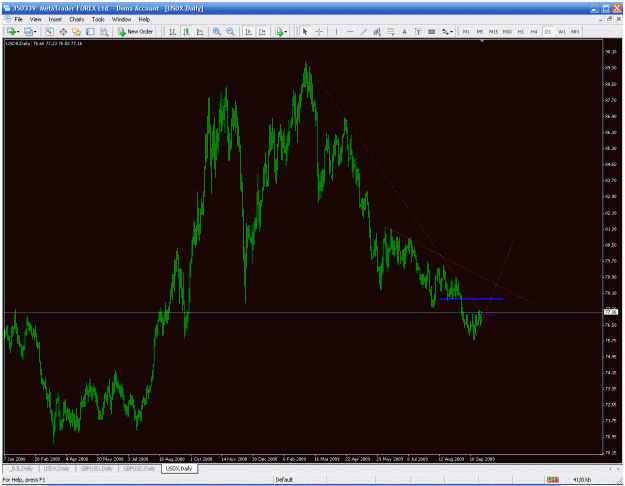Open the new chart icon

11,31
